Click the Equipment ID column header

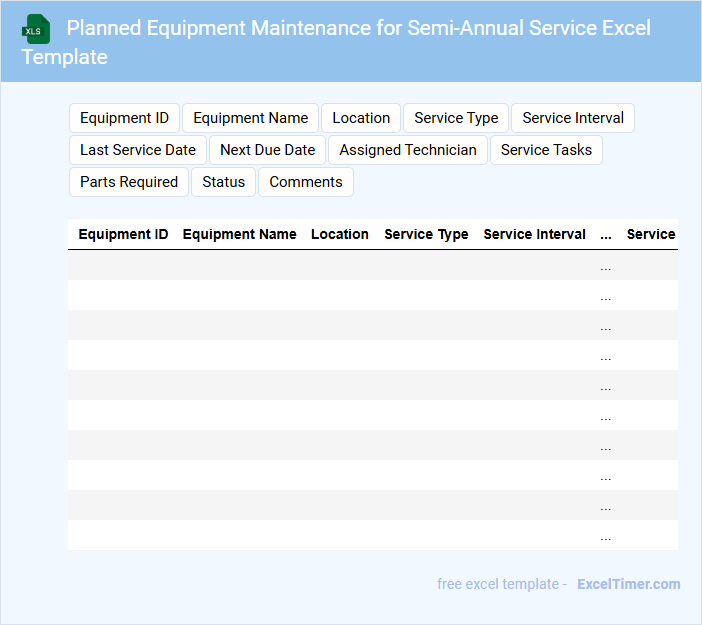coord(123,234)
